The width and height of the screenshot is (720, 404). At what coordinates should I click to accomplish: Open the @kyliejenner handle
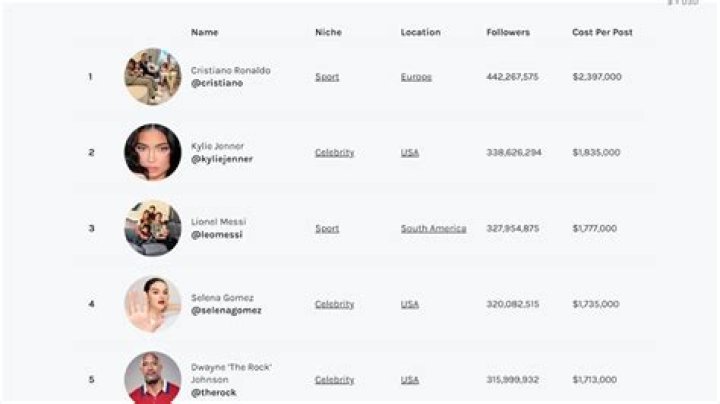(222, 159)
